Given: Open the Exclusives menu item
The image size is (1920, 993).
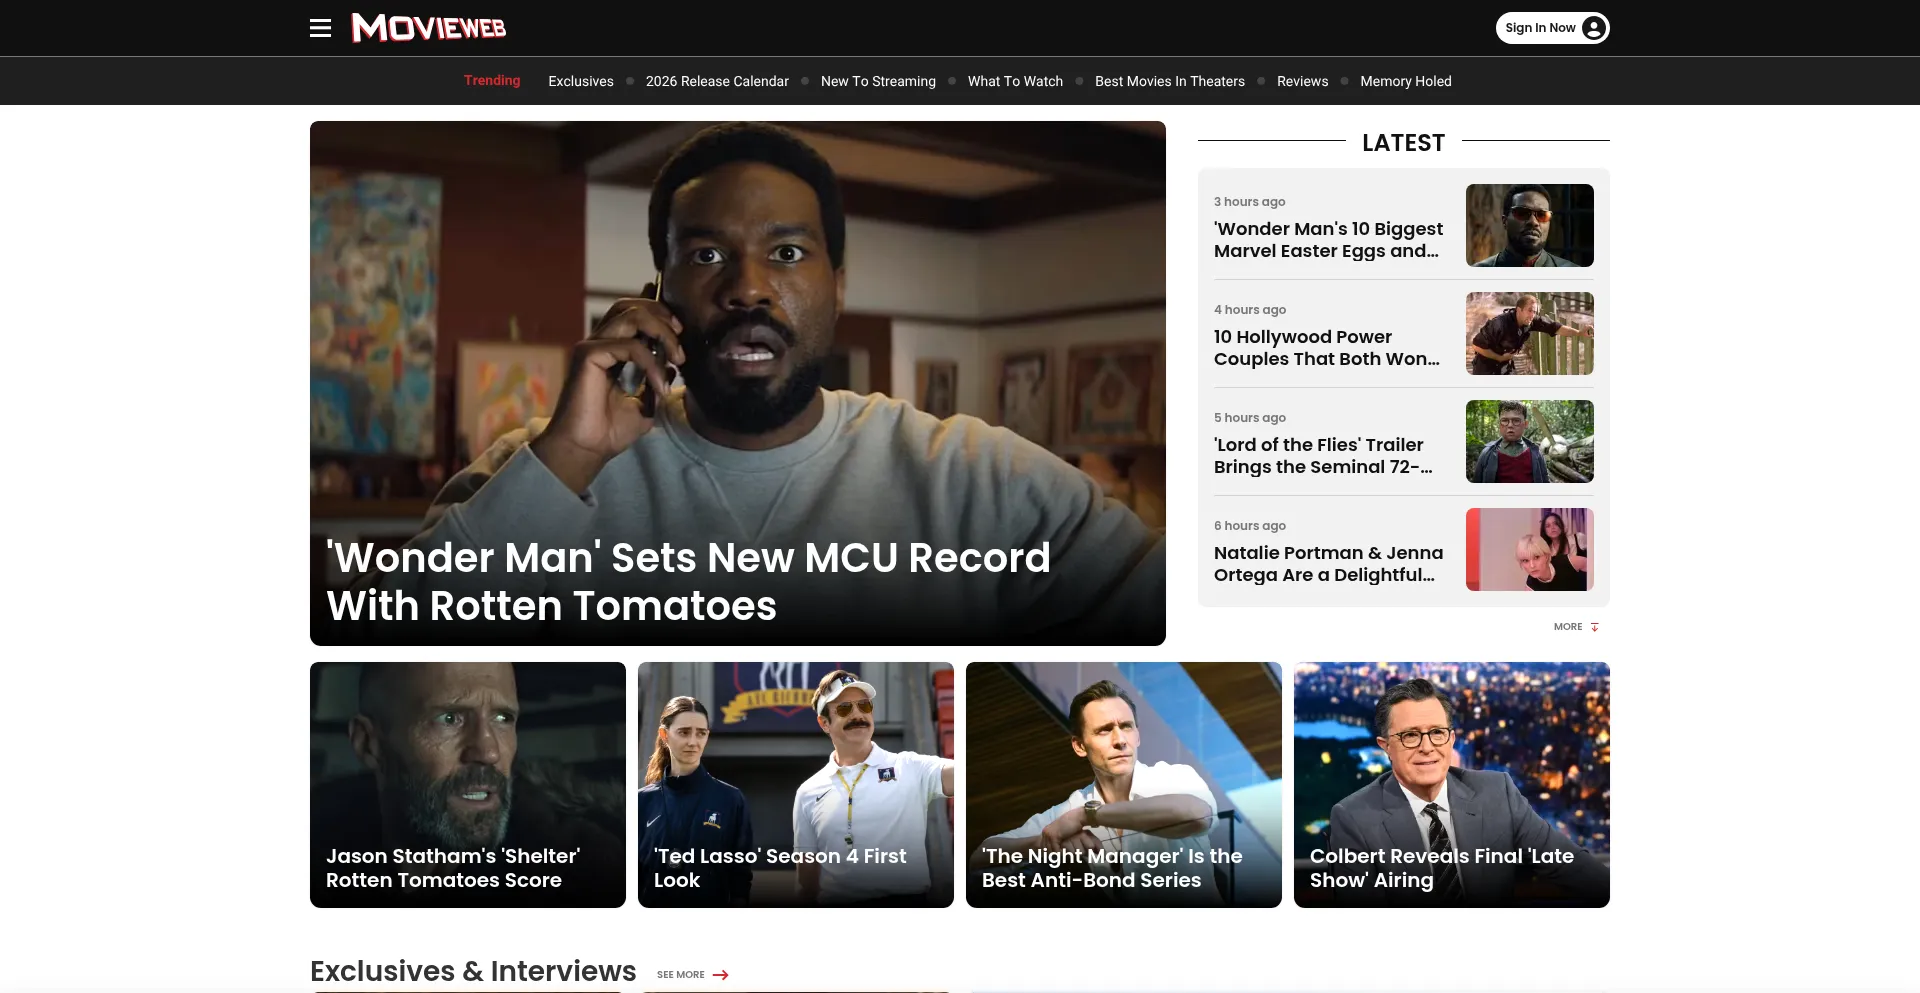Looking at the screenshot, I should pyautogui.click(x=581, y=81).
